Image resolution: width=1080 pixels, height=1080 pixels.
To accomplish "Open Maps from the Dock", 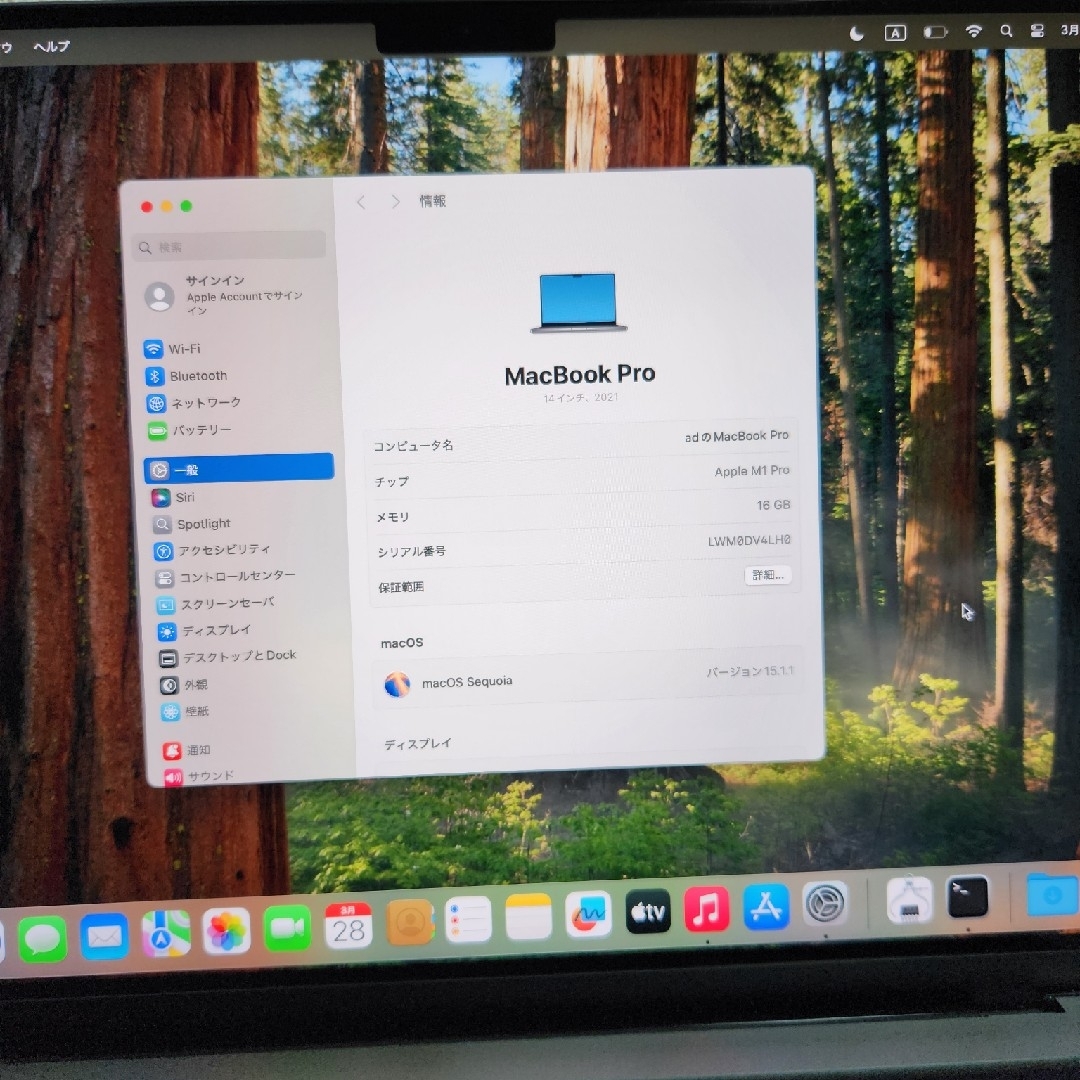I will click(x=165, y=934).
